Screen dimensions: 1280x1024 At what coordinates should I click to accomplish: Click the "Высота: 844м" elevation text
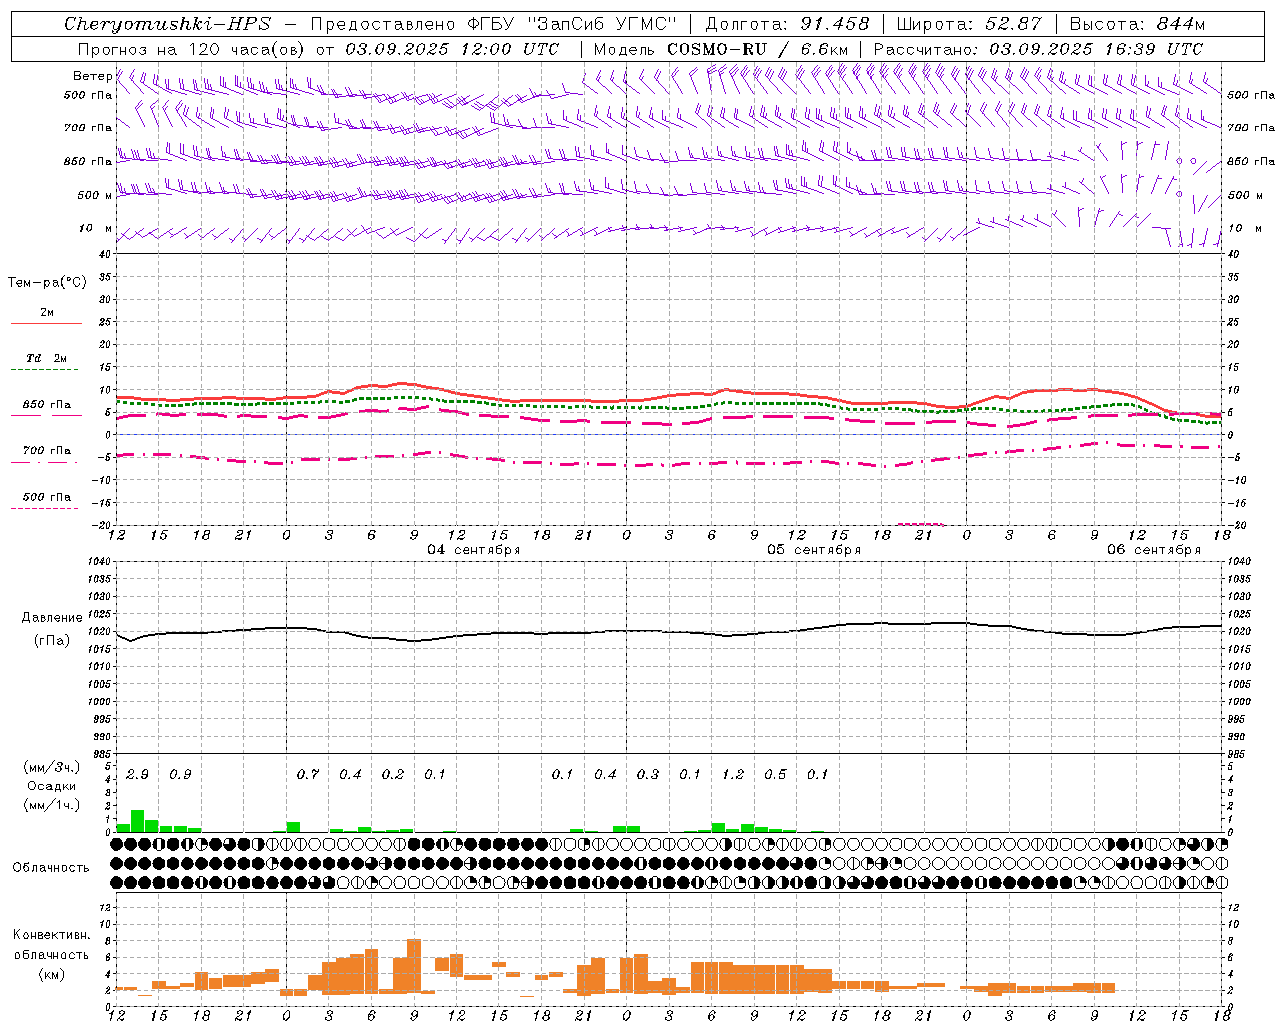point(1137,24)
